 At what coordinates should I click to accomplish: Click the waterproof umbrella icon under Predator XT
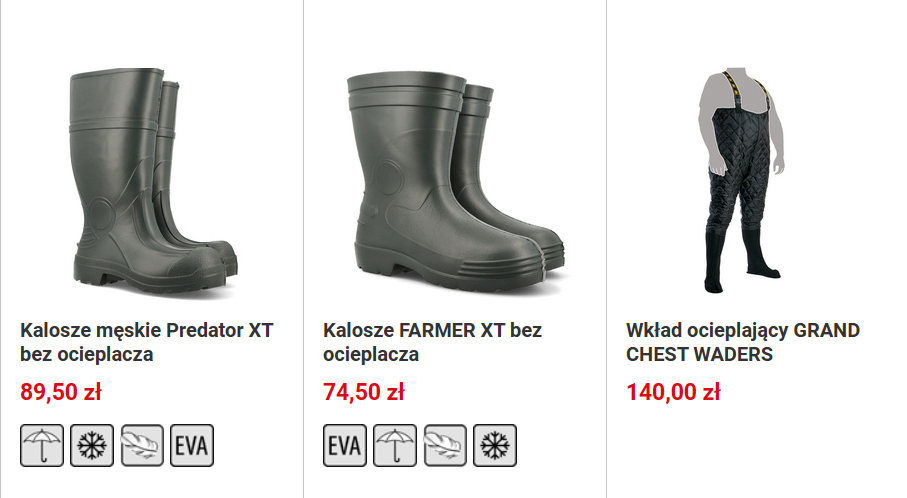tap(42, 445)
